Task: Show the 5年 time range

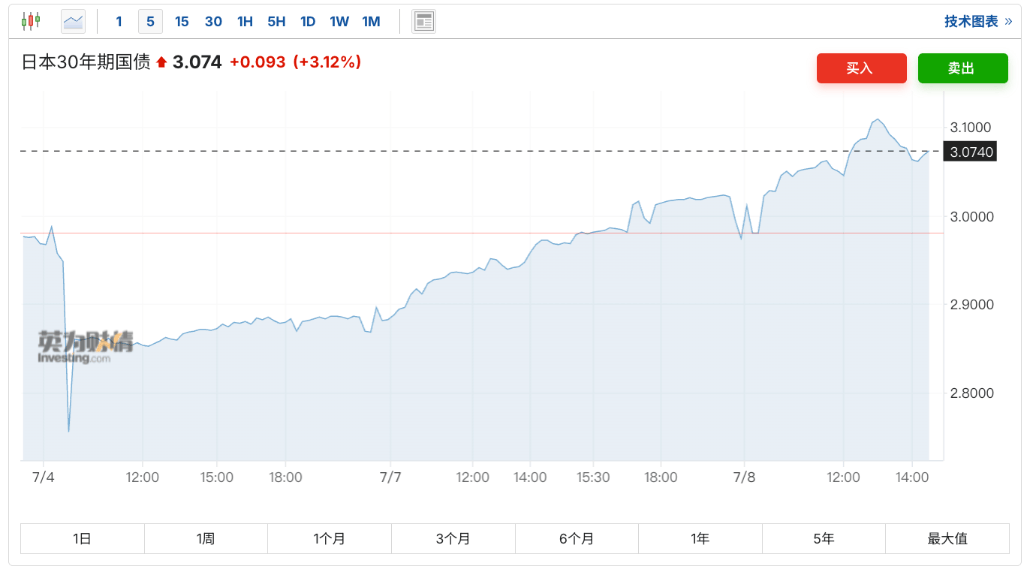Action: (x=823, y=538)
